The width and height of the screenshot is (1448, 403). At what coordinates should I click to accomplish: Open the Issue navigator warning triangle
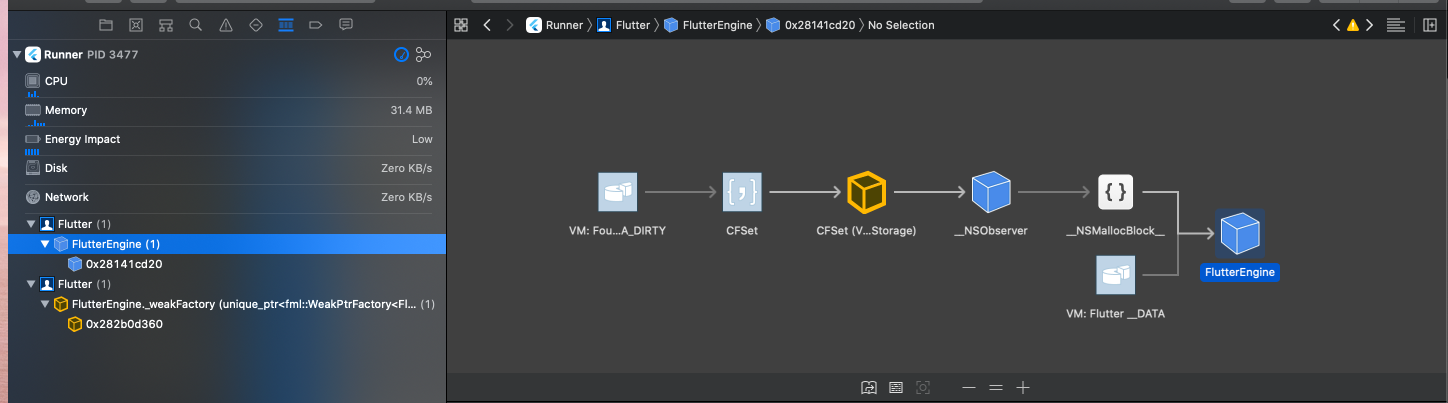[x=226, y=25]
